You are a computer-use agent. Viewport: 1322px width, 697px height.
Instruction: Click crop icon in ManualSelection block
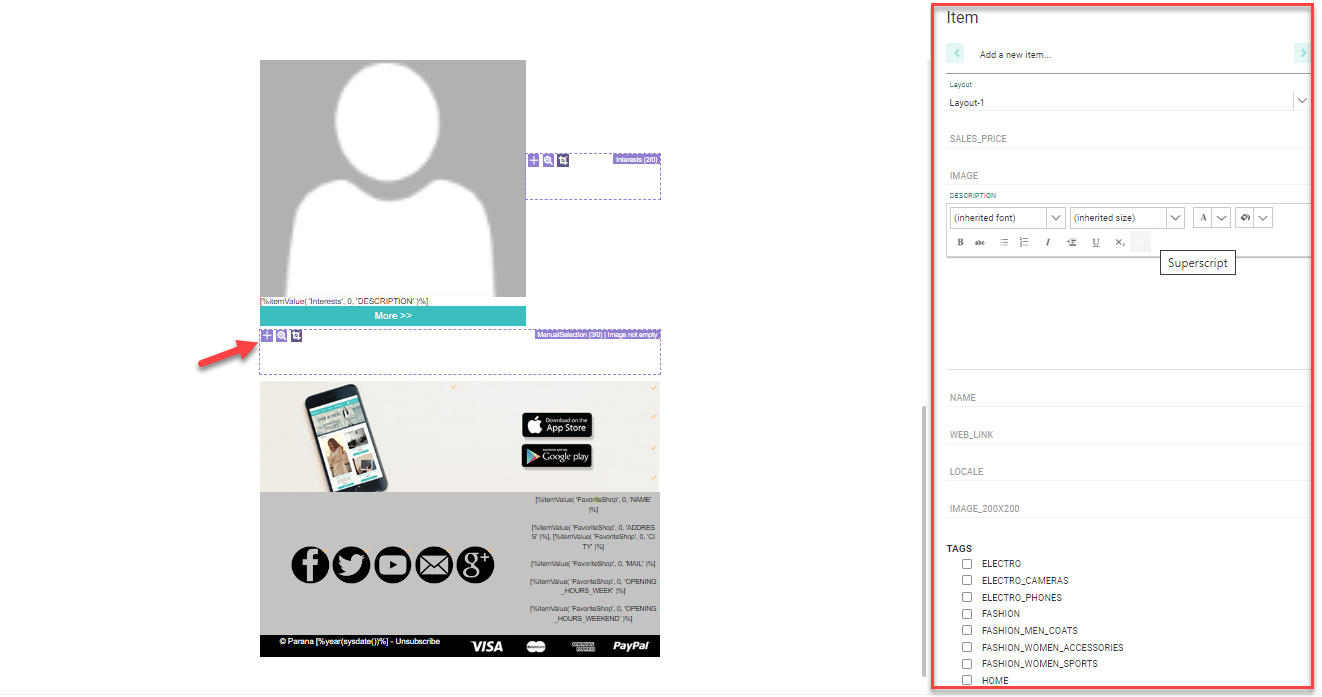point(297,336)
